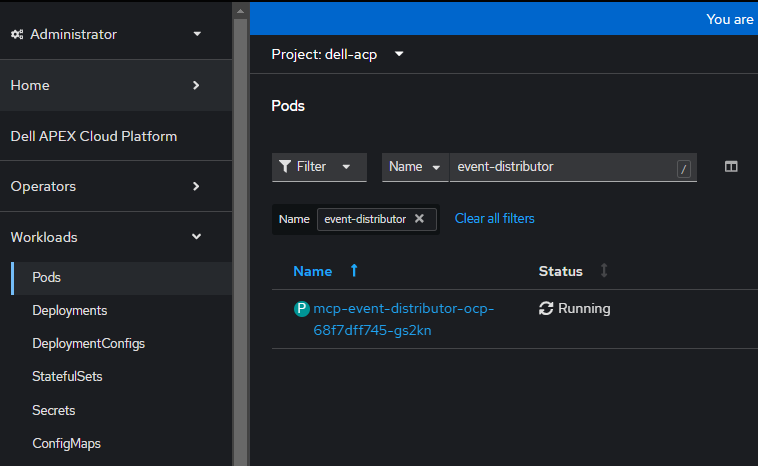Click the event-distributor search input field
This screenshot has width=758, height=466.
pyautogui.click(x=573, y=167)
